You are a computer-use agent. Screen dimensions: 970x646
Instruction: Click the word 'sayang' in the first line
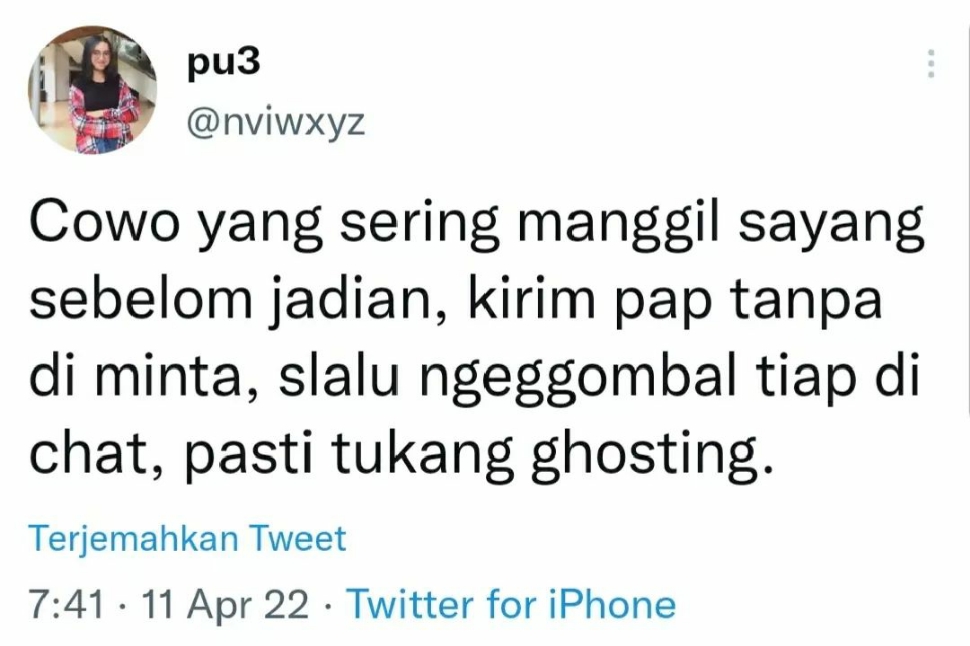click(x=831, y=226)
